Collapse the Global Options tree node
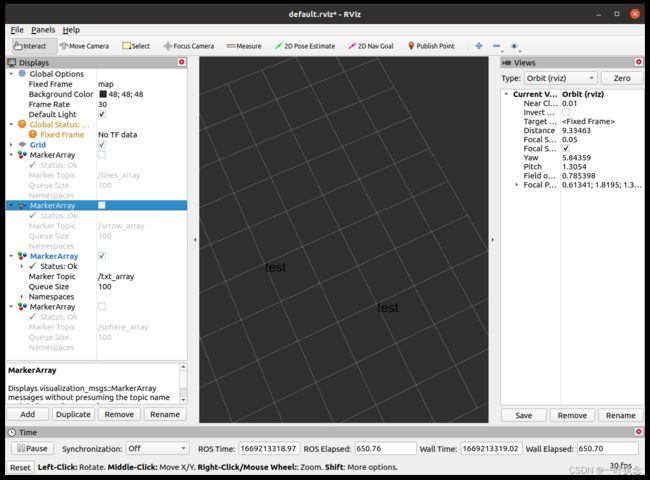The height and width of the screenshot is (480, 650). (11, 73)
